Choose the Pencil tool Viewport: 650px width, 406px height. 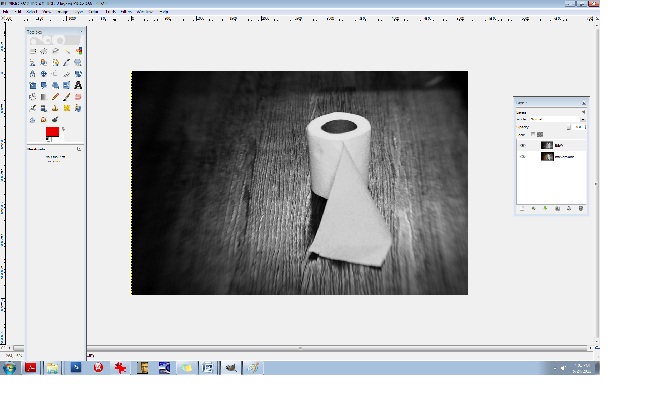click(56, 97)
